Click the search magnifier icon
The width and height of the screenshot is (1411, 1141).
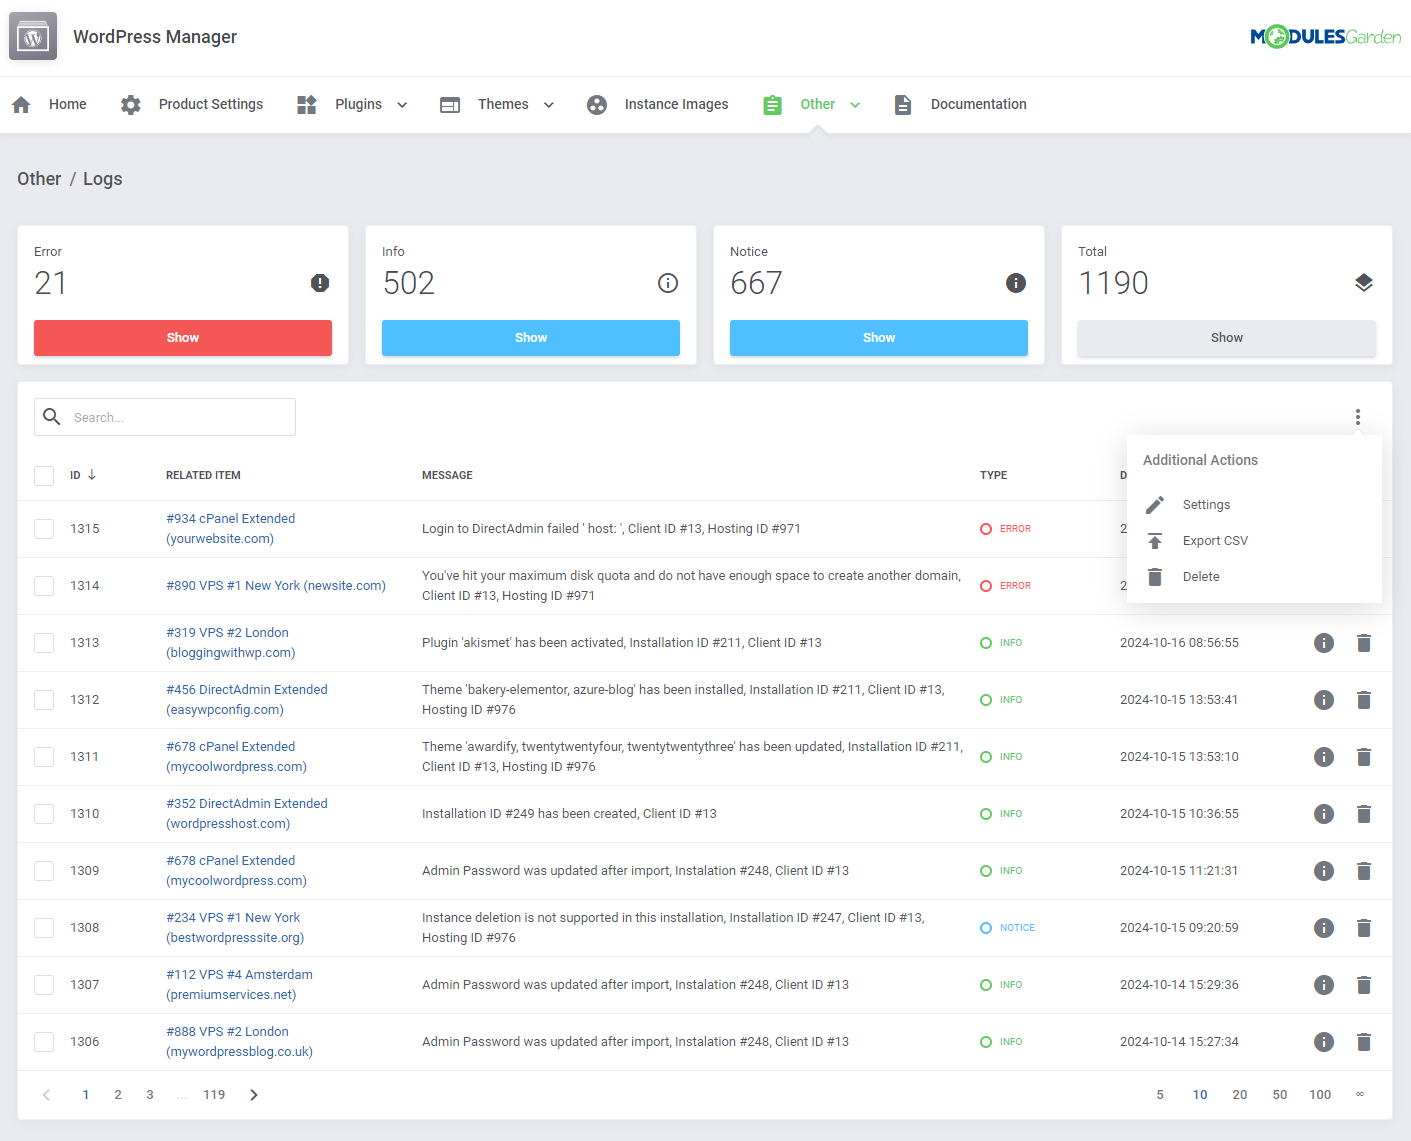(52, 417)
